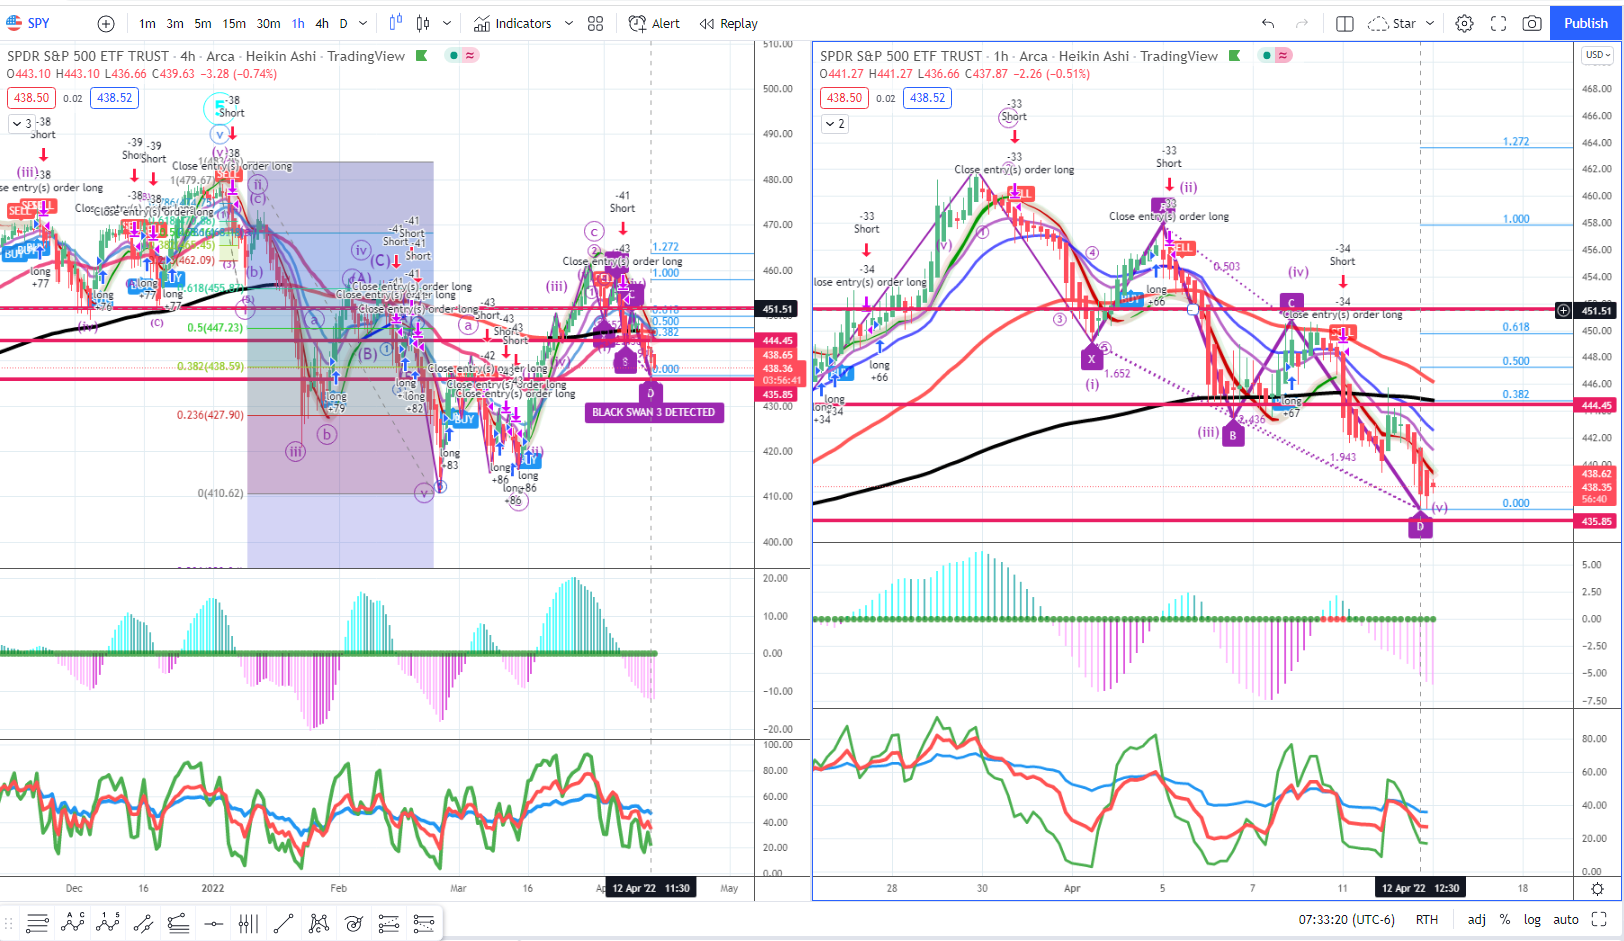Toggle auto scale
1624x941 pixels.
pyautogui.click(x=1566, y=919)
